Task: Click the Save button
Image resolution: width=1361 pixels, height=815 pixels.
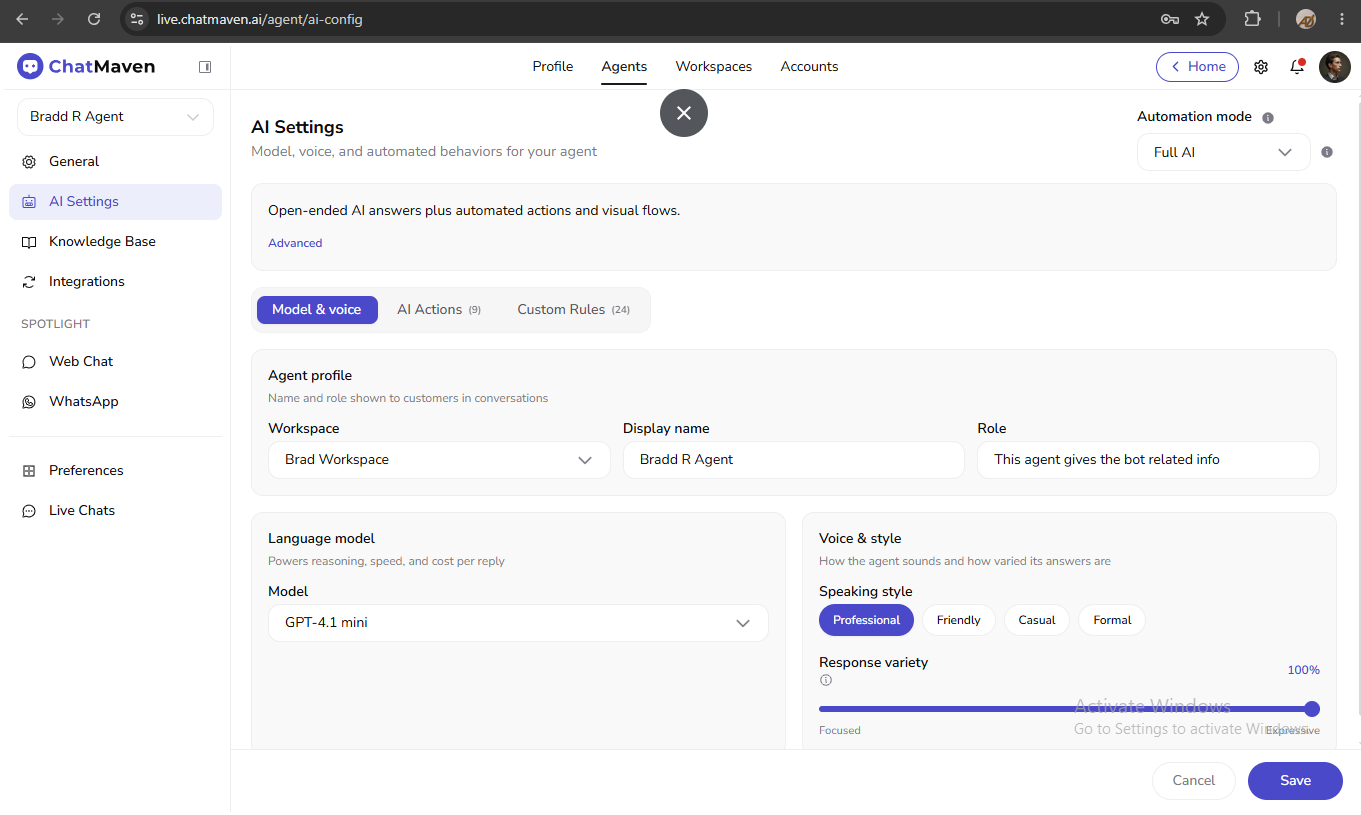Action: click(1295, 780)
